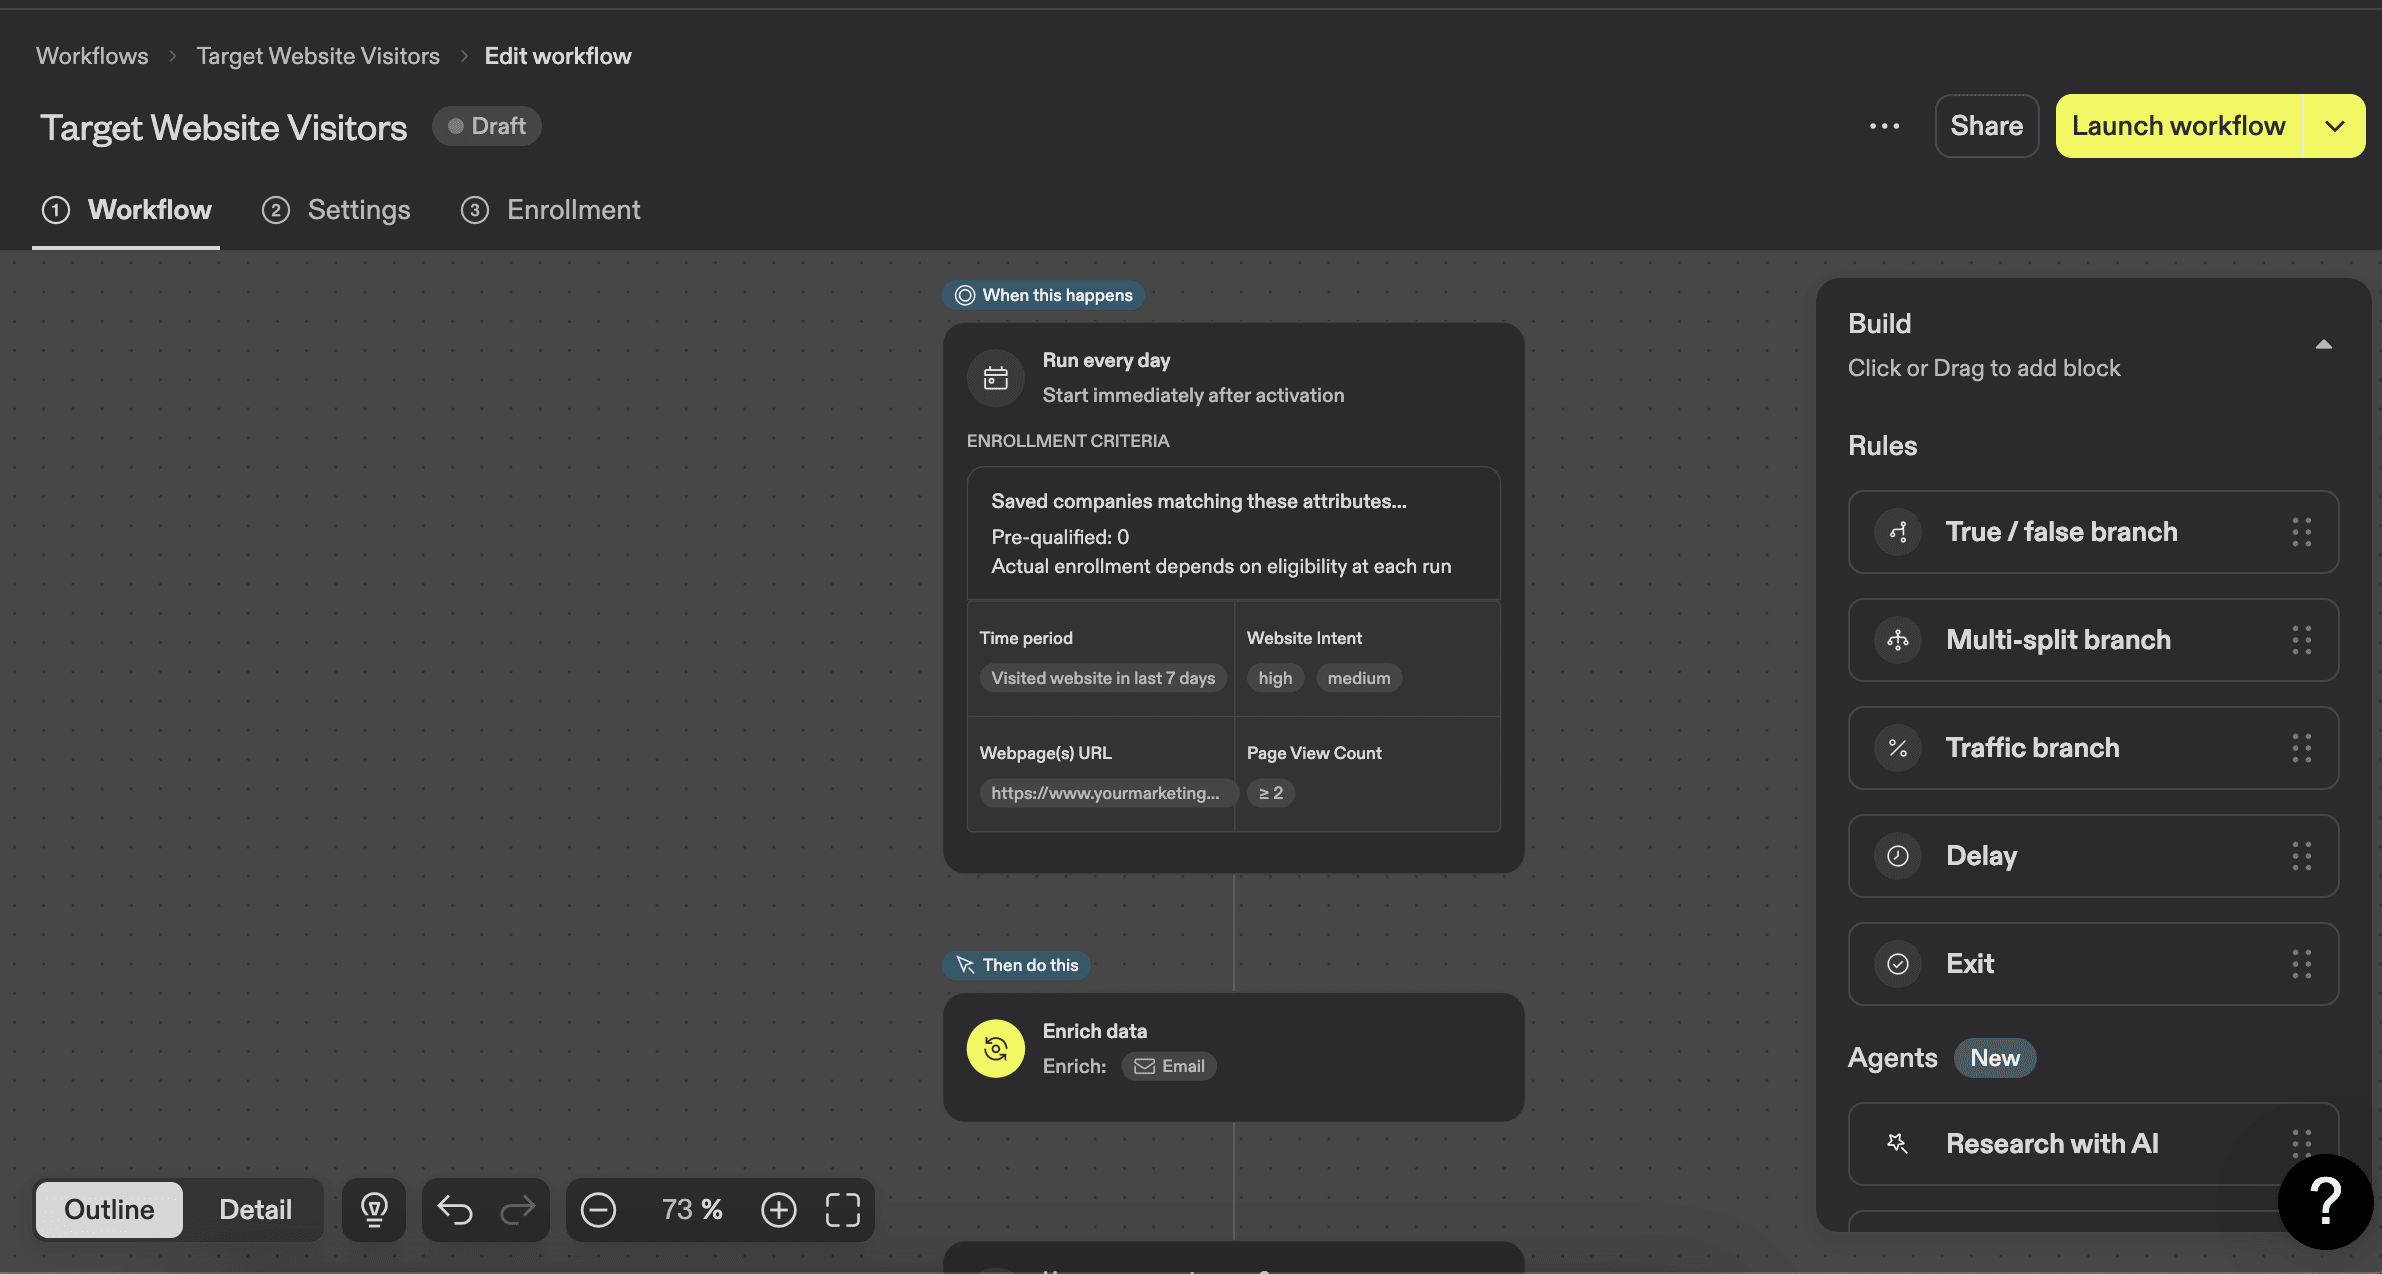Zoom in using the plus control
This screenshot has height=1274, width=2382.
click(x=778, y=1209)
